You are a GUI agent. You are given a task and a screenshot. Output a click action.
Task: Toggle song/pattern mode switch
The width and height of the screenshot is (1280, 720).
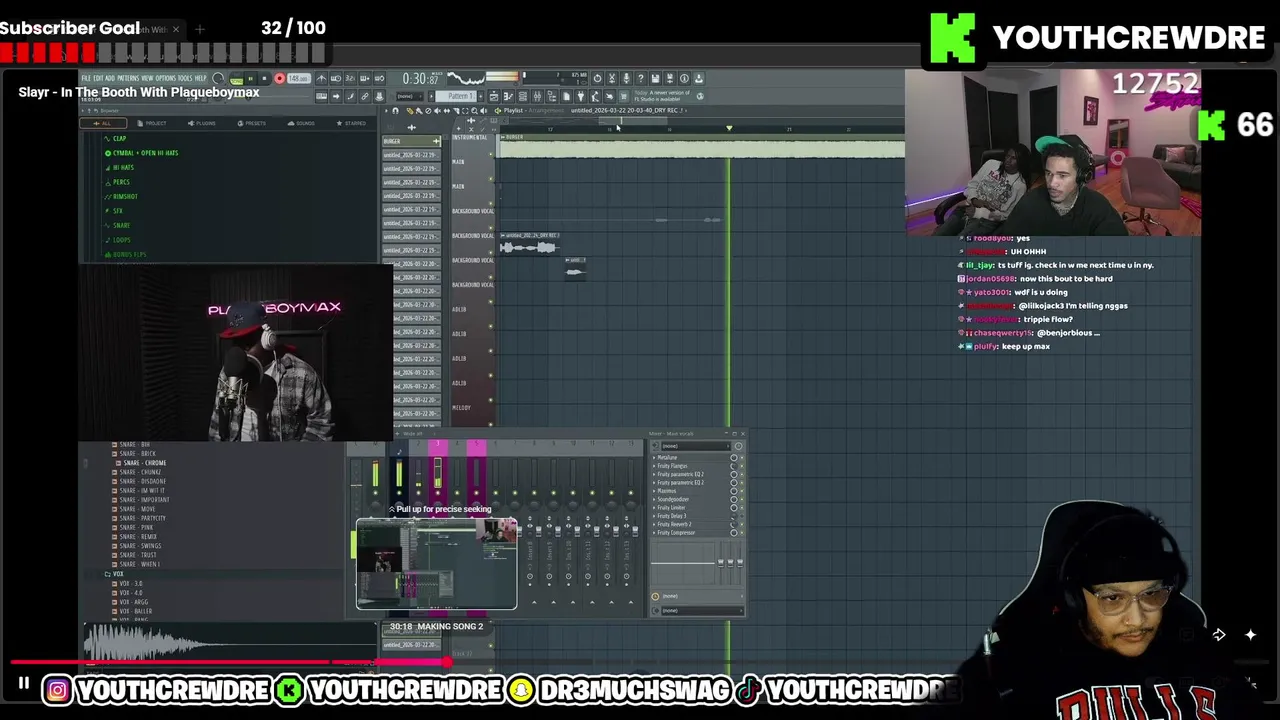[x=236, y=78]
